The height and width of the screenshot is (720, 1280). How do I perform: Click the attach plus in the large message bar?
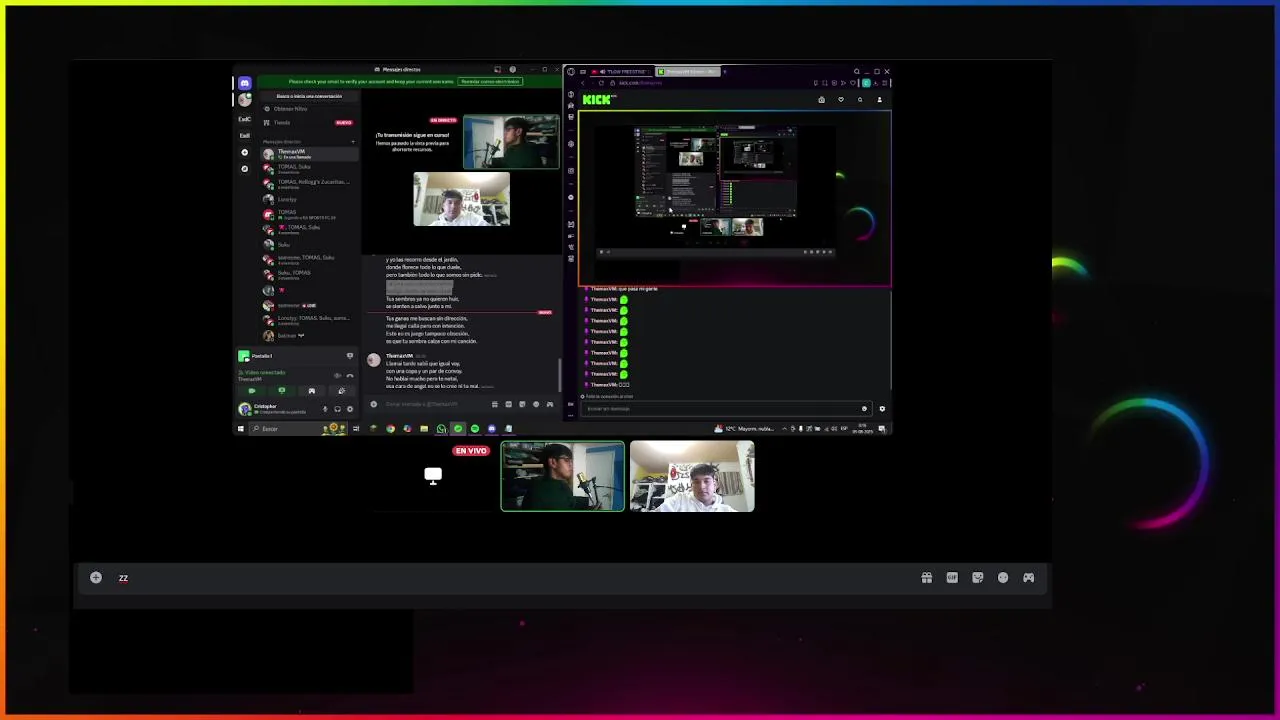96,577
